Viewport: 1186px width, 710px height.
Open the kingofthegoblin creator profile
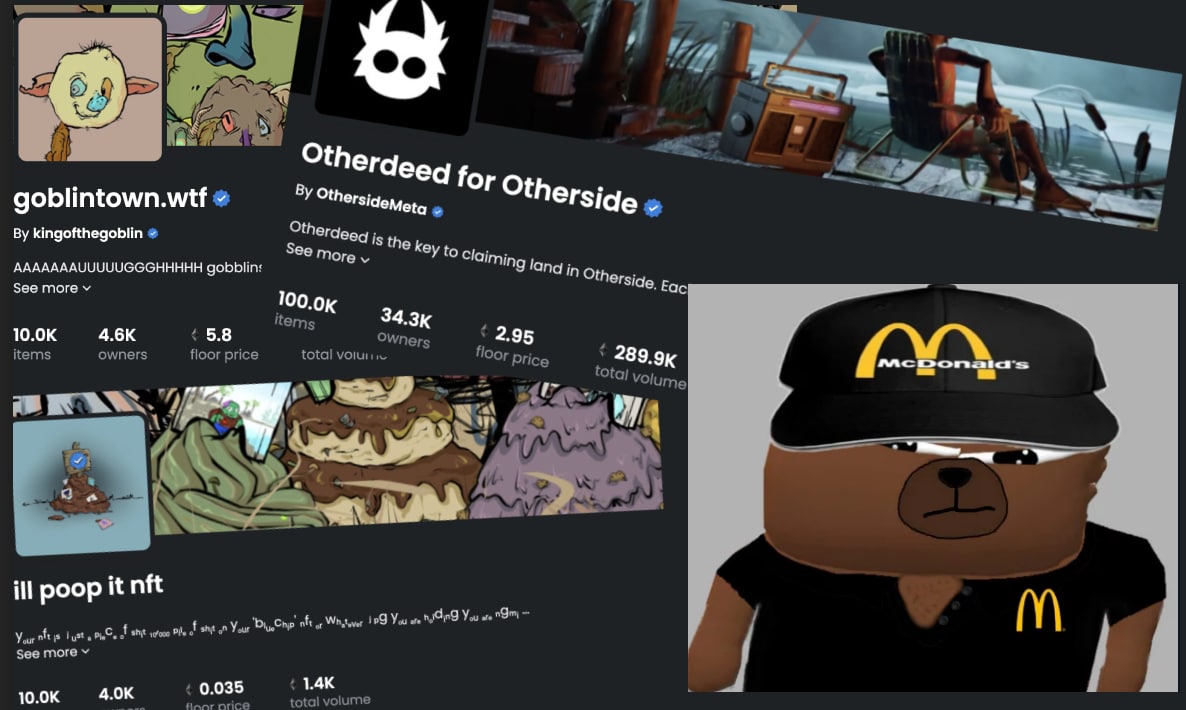coord(88,234)
